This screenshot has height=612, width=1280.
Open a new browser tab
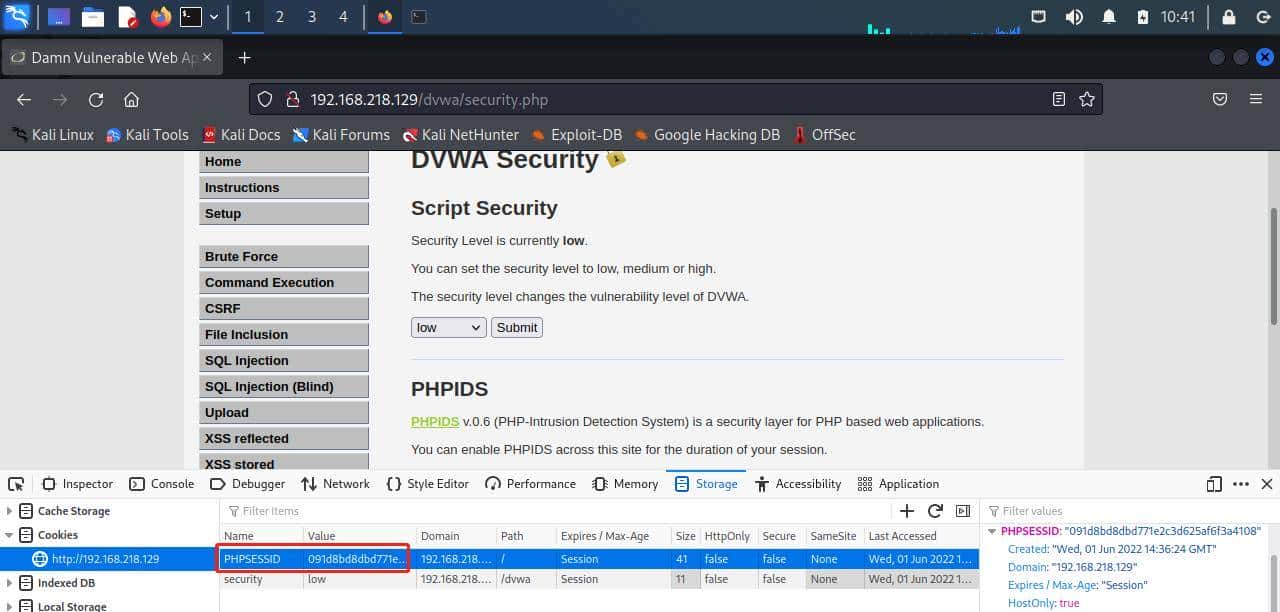(244, 57)
